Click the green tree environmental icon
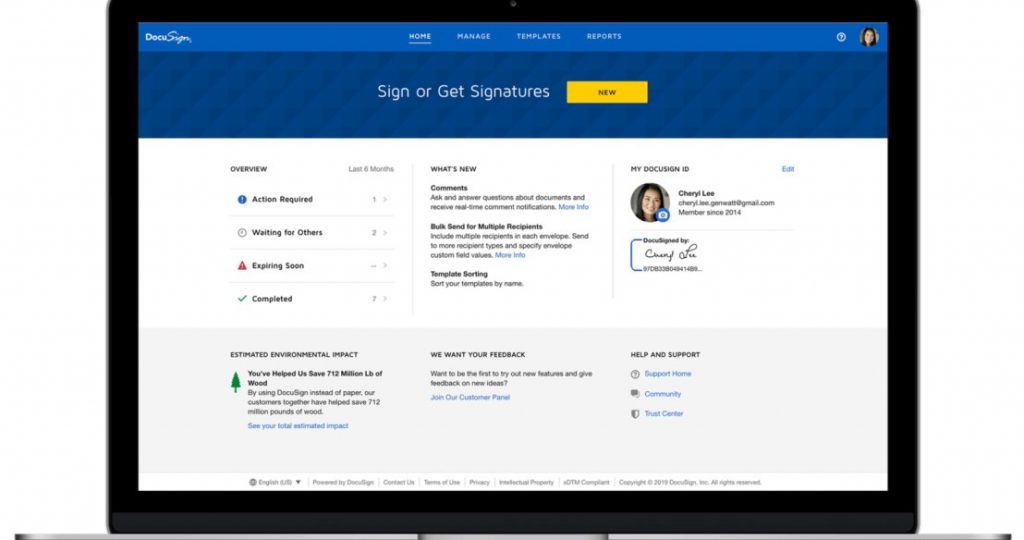The image size is (1024, 540). (x=236, y=382)
